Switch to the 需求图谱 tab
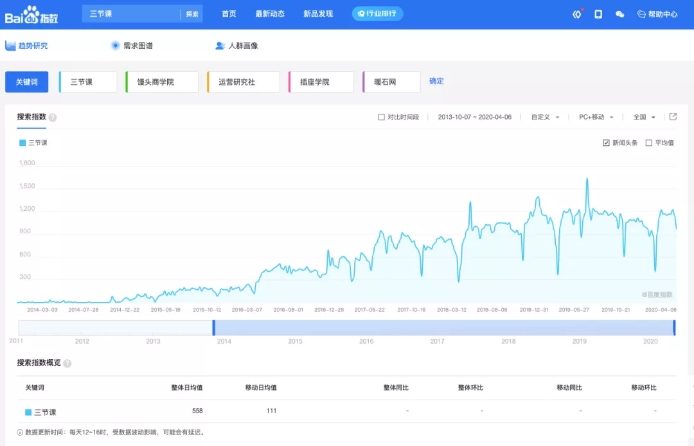694x446 pixels. [x=132, y=46]
